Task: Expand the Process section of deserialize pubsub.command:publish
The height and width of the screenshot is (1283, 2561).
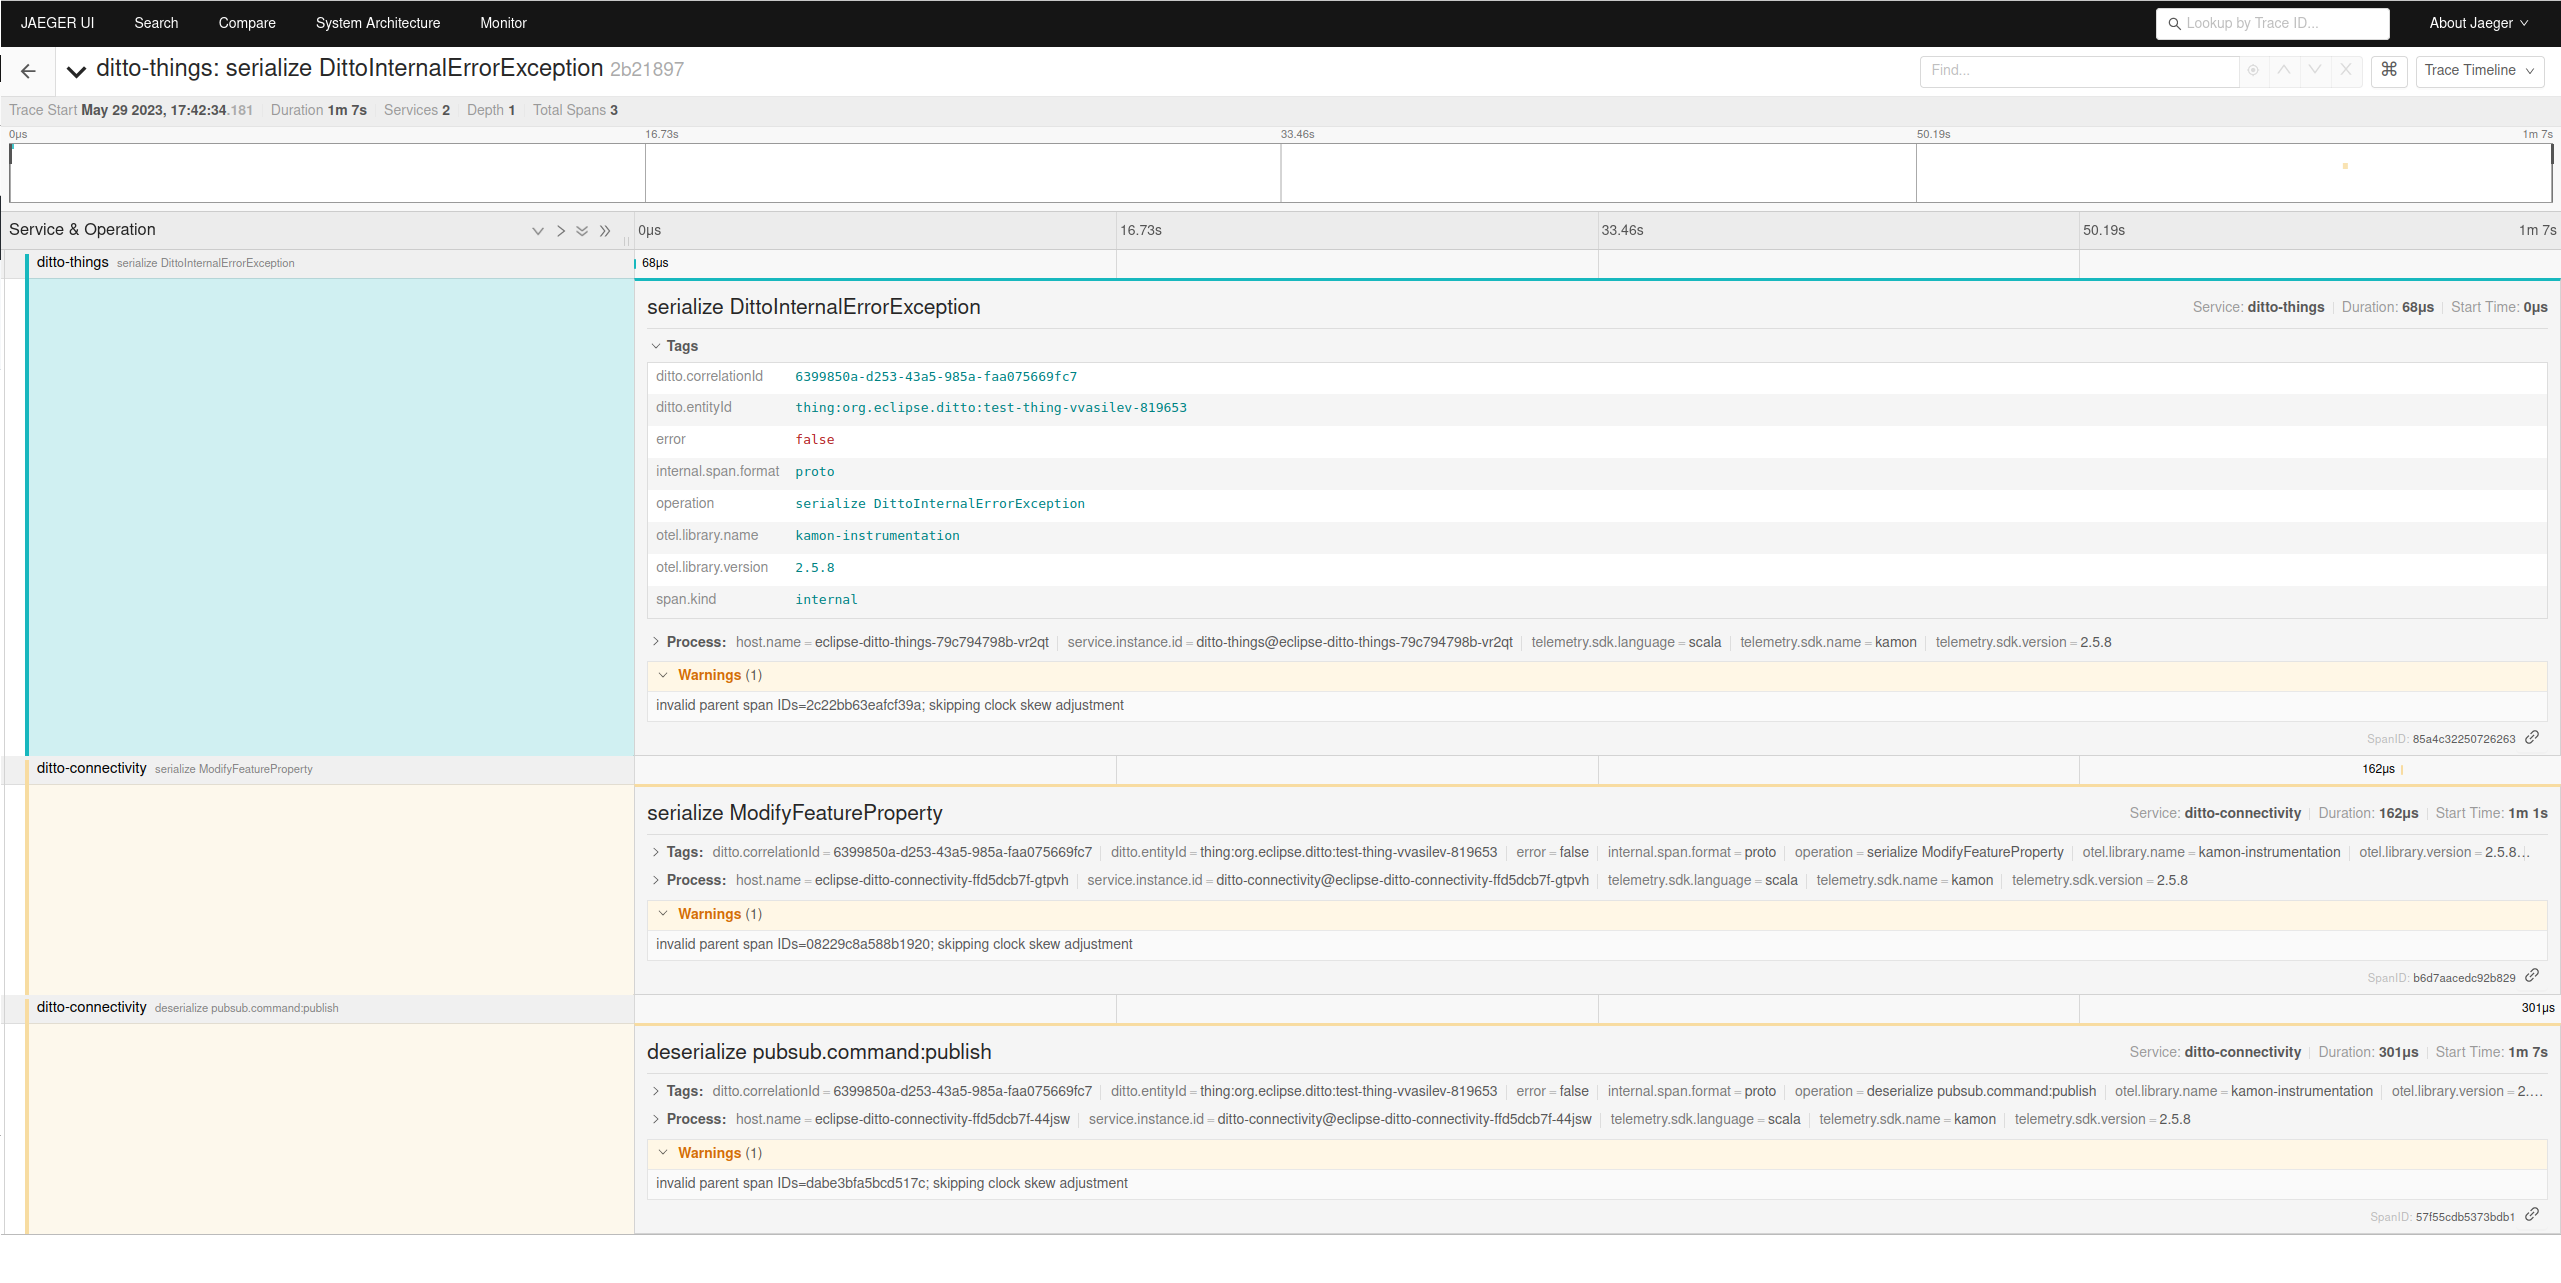Action: tap(657, 1119)
